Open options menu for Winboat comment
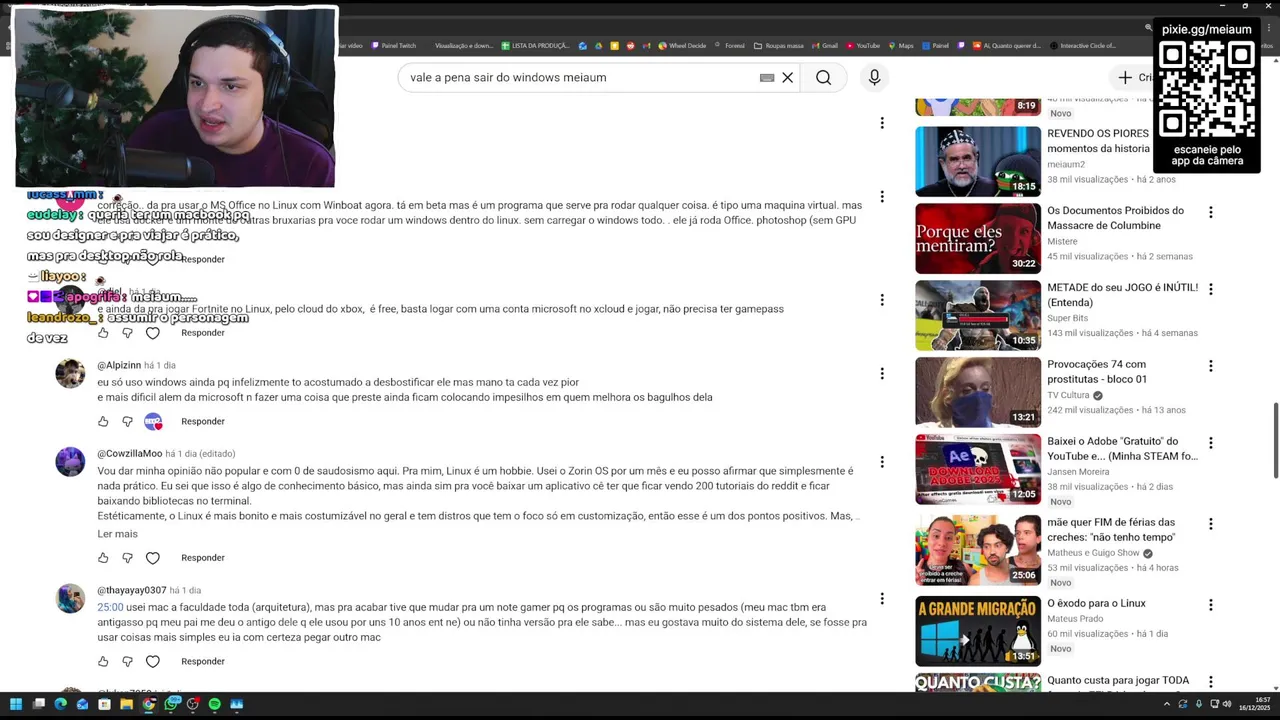 click(x=882, y=197)
